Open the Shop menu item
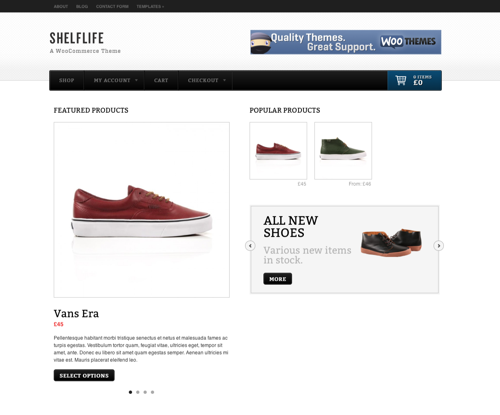Image resolution: width=500 pixels, height=415 pixels. pyautogui.click(x=67, y=80)
